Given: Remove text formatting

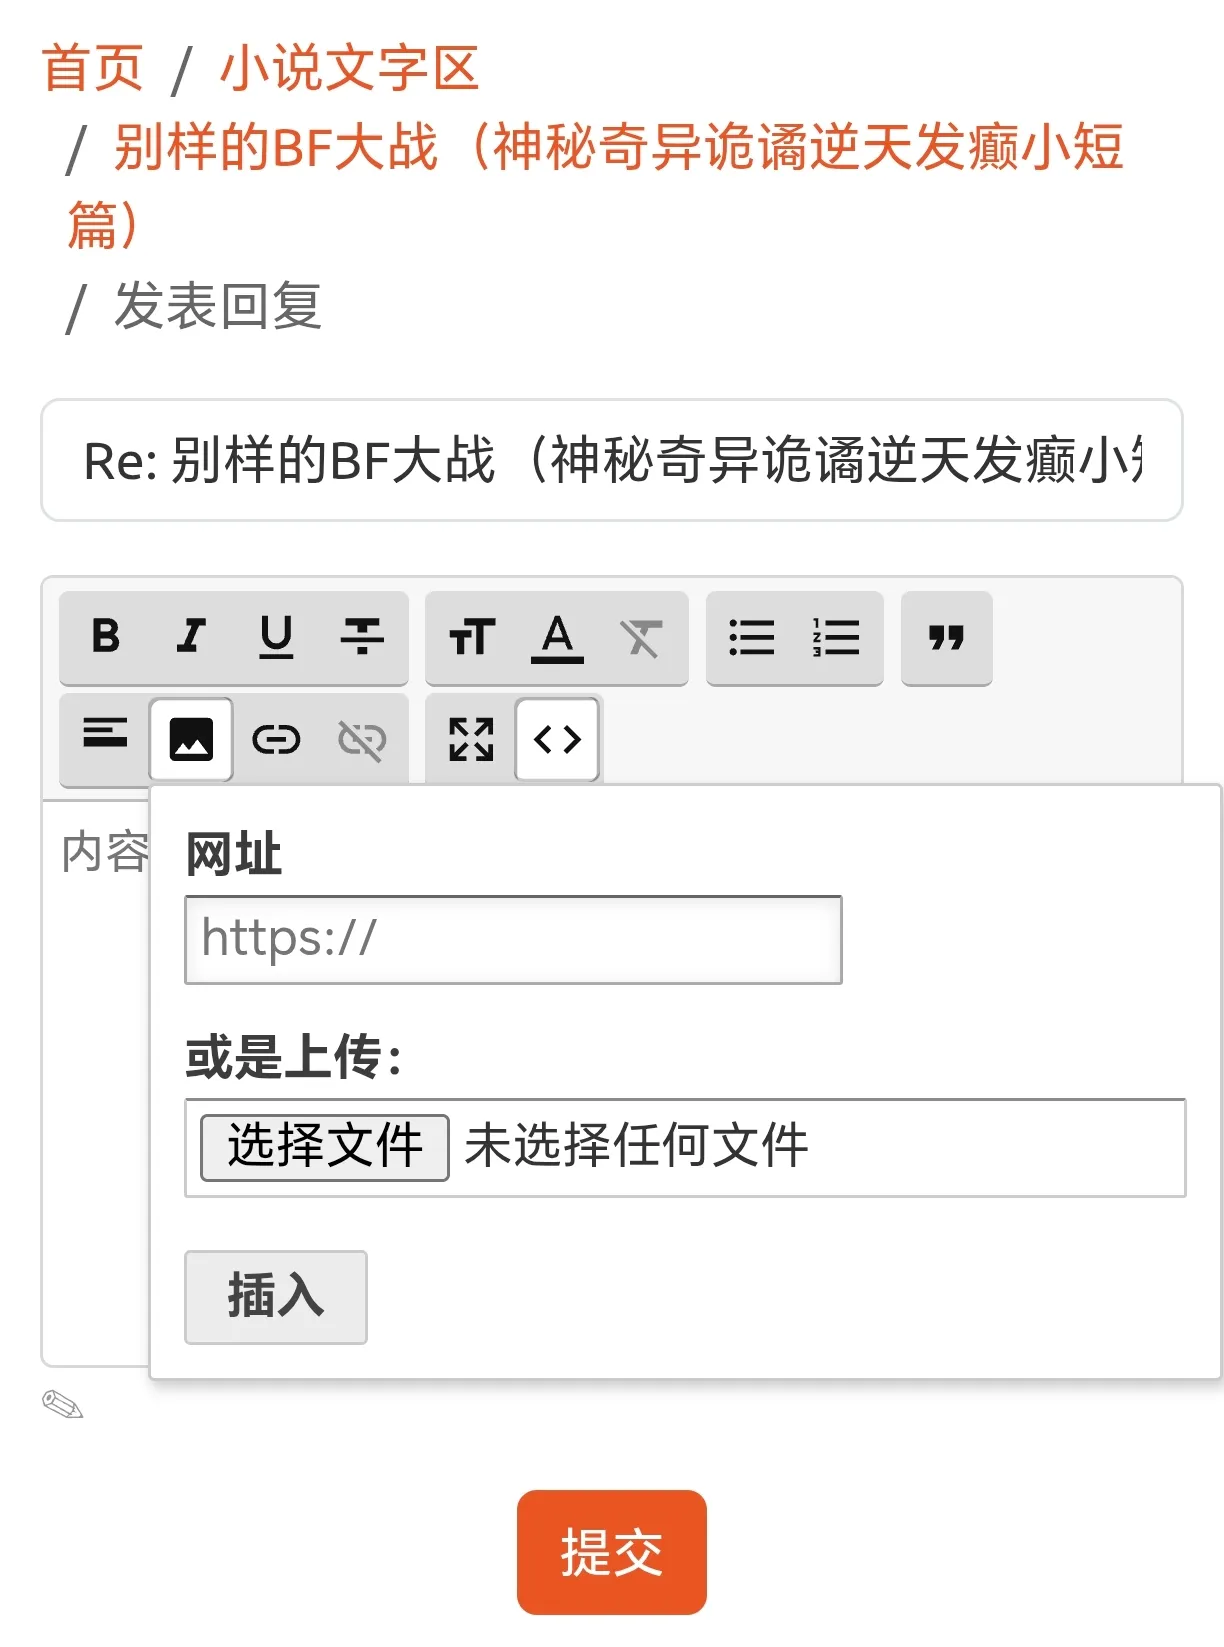Looking at the screenshot, I should (x=642, y=636).
